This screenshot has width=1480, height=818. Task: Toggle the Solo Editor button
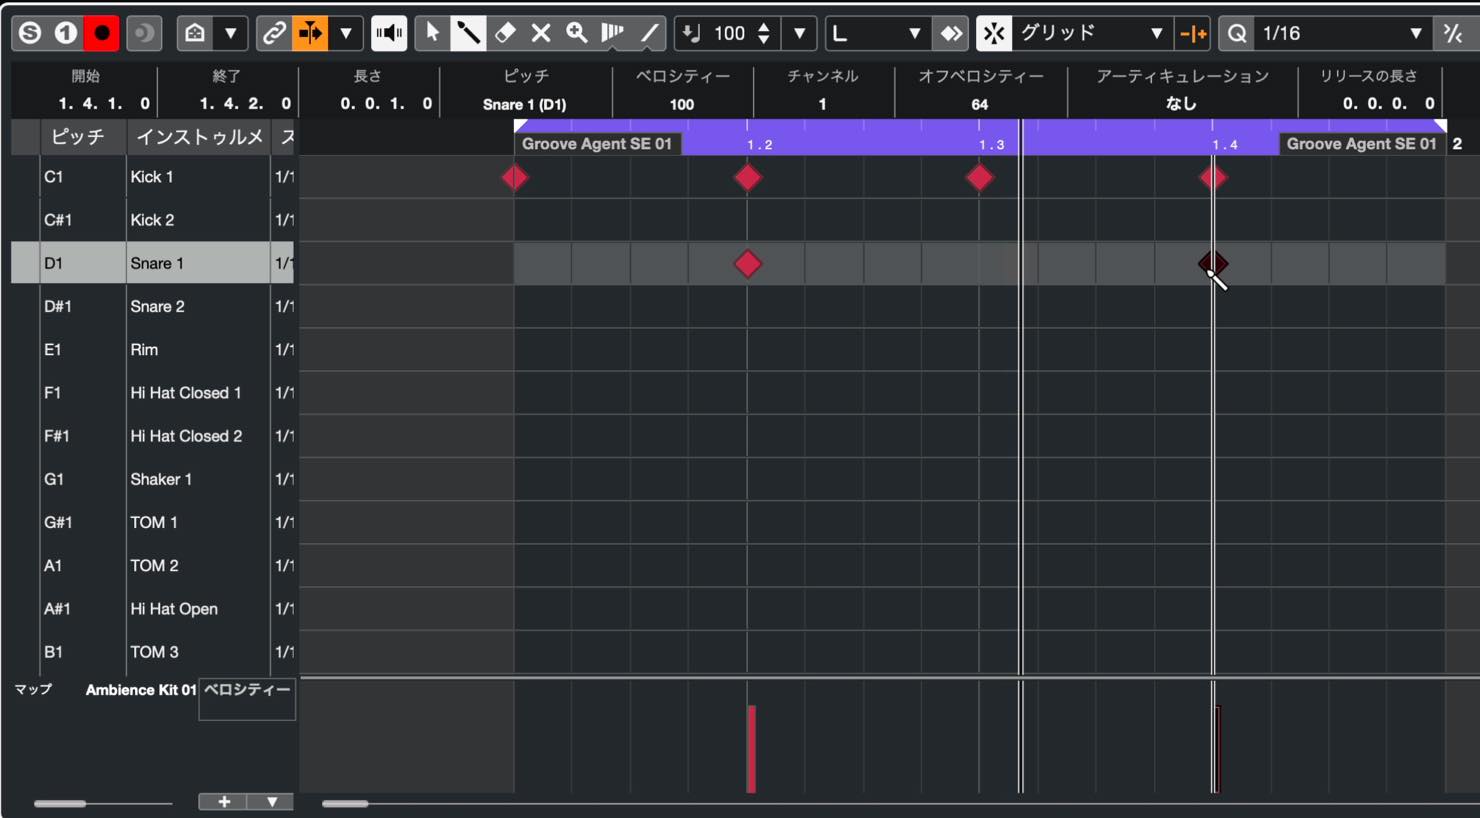pyautogui.click(x=30, y=33)
